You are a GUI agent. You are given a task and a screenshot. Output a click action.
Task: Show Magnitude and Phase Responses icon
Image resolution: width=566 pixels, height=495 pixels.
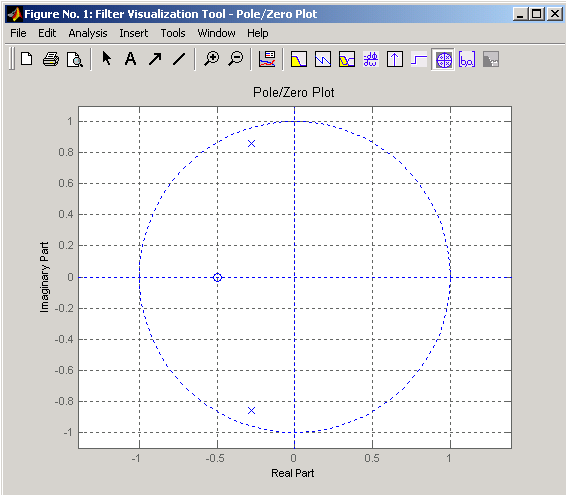(347, 59)
